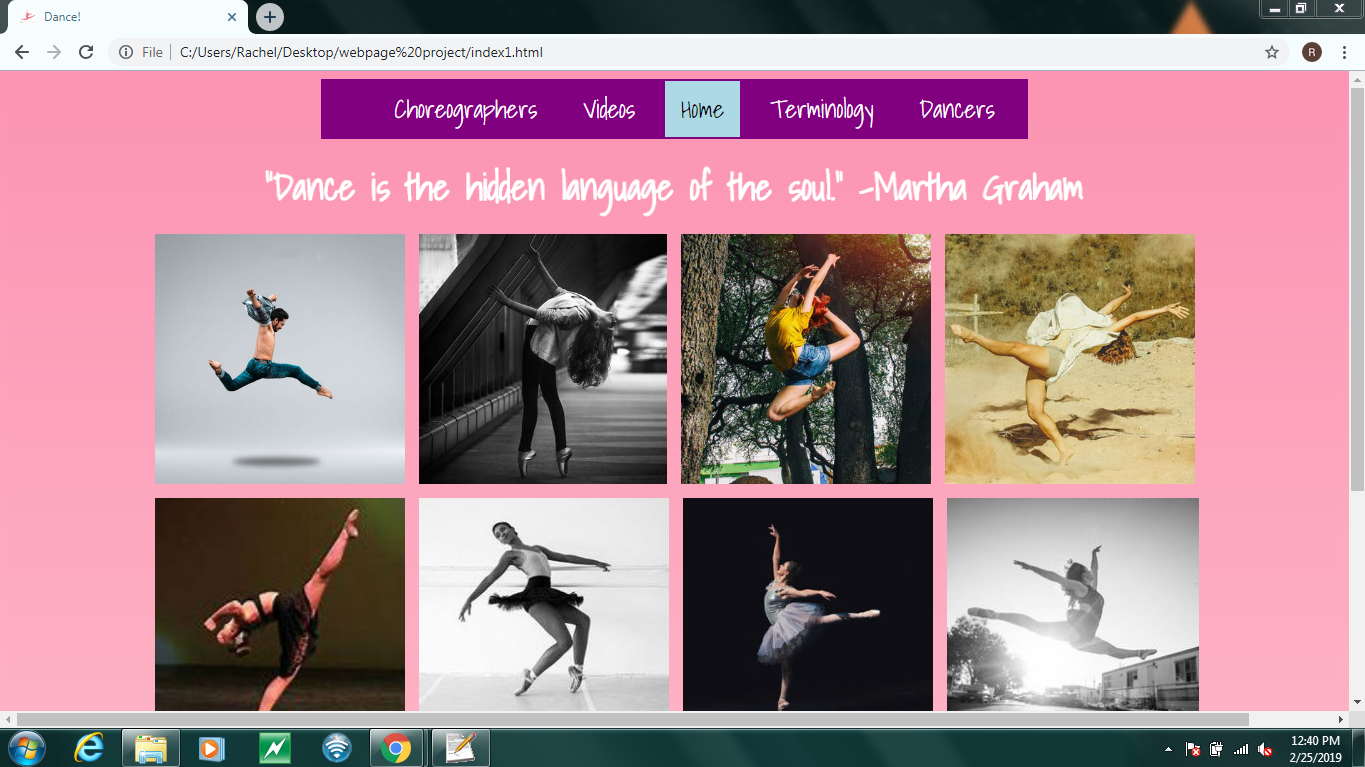
Task: Open the black-and-white backbend pointe photo
Action: click(x=543, y=359)
